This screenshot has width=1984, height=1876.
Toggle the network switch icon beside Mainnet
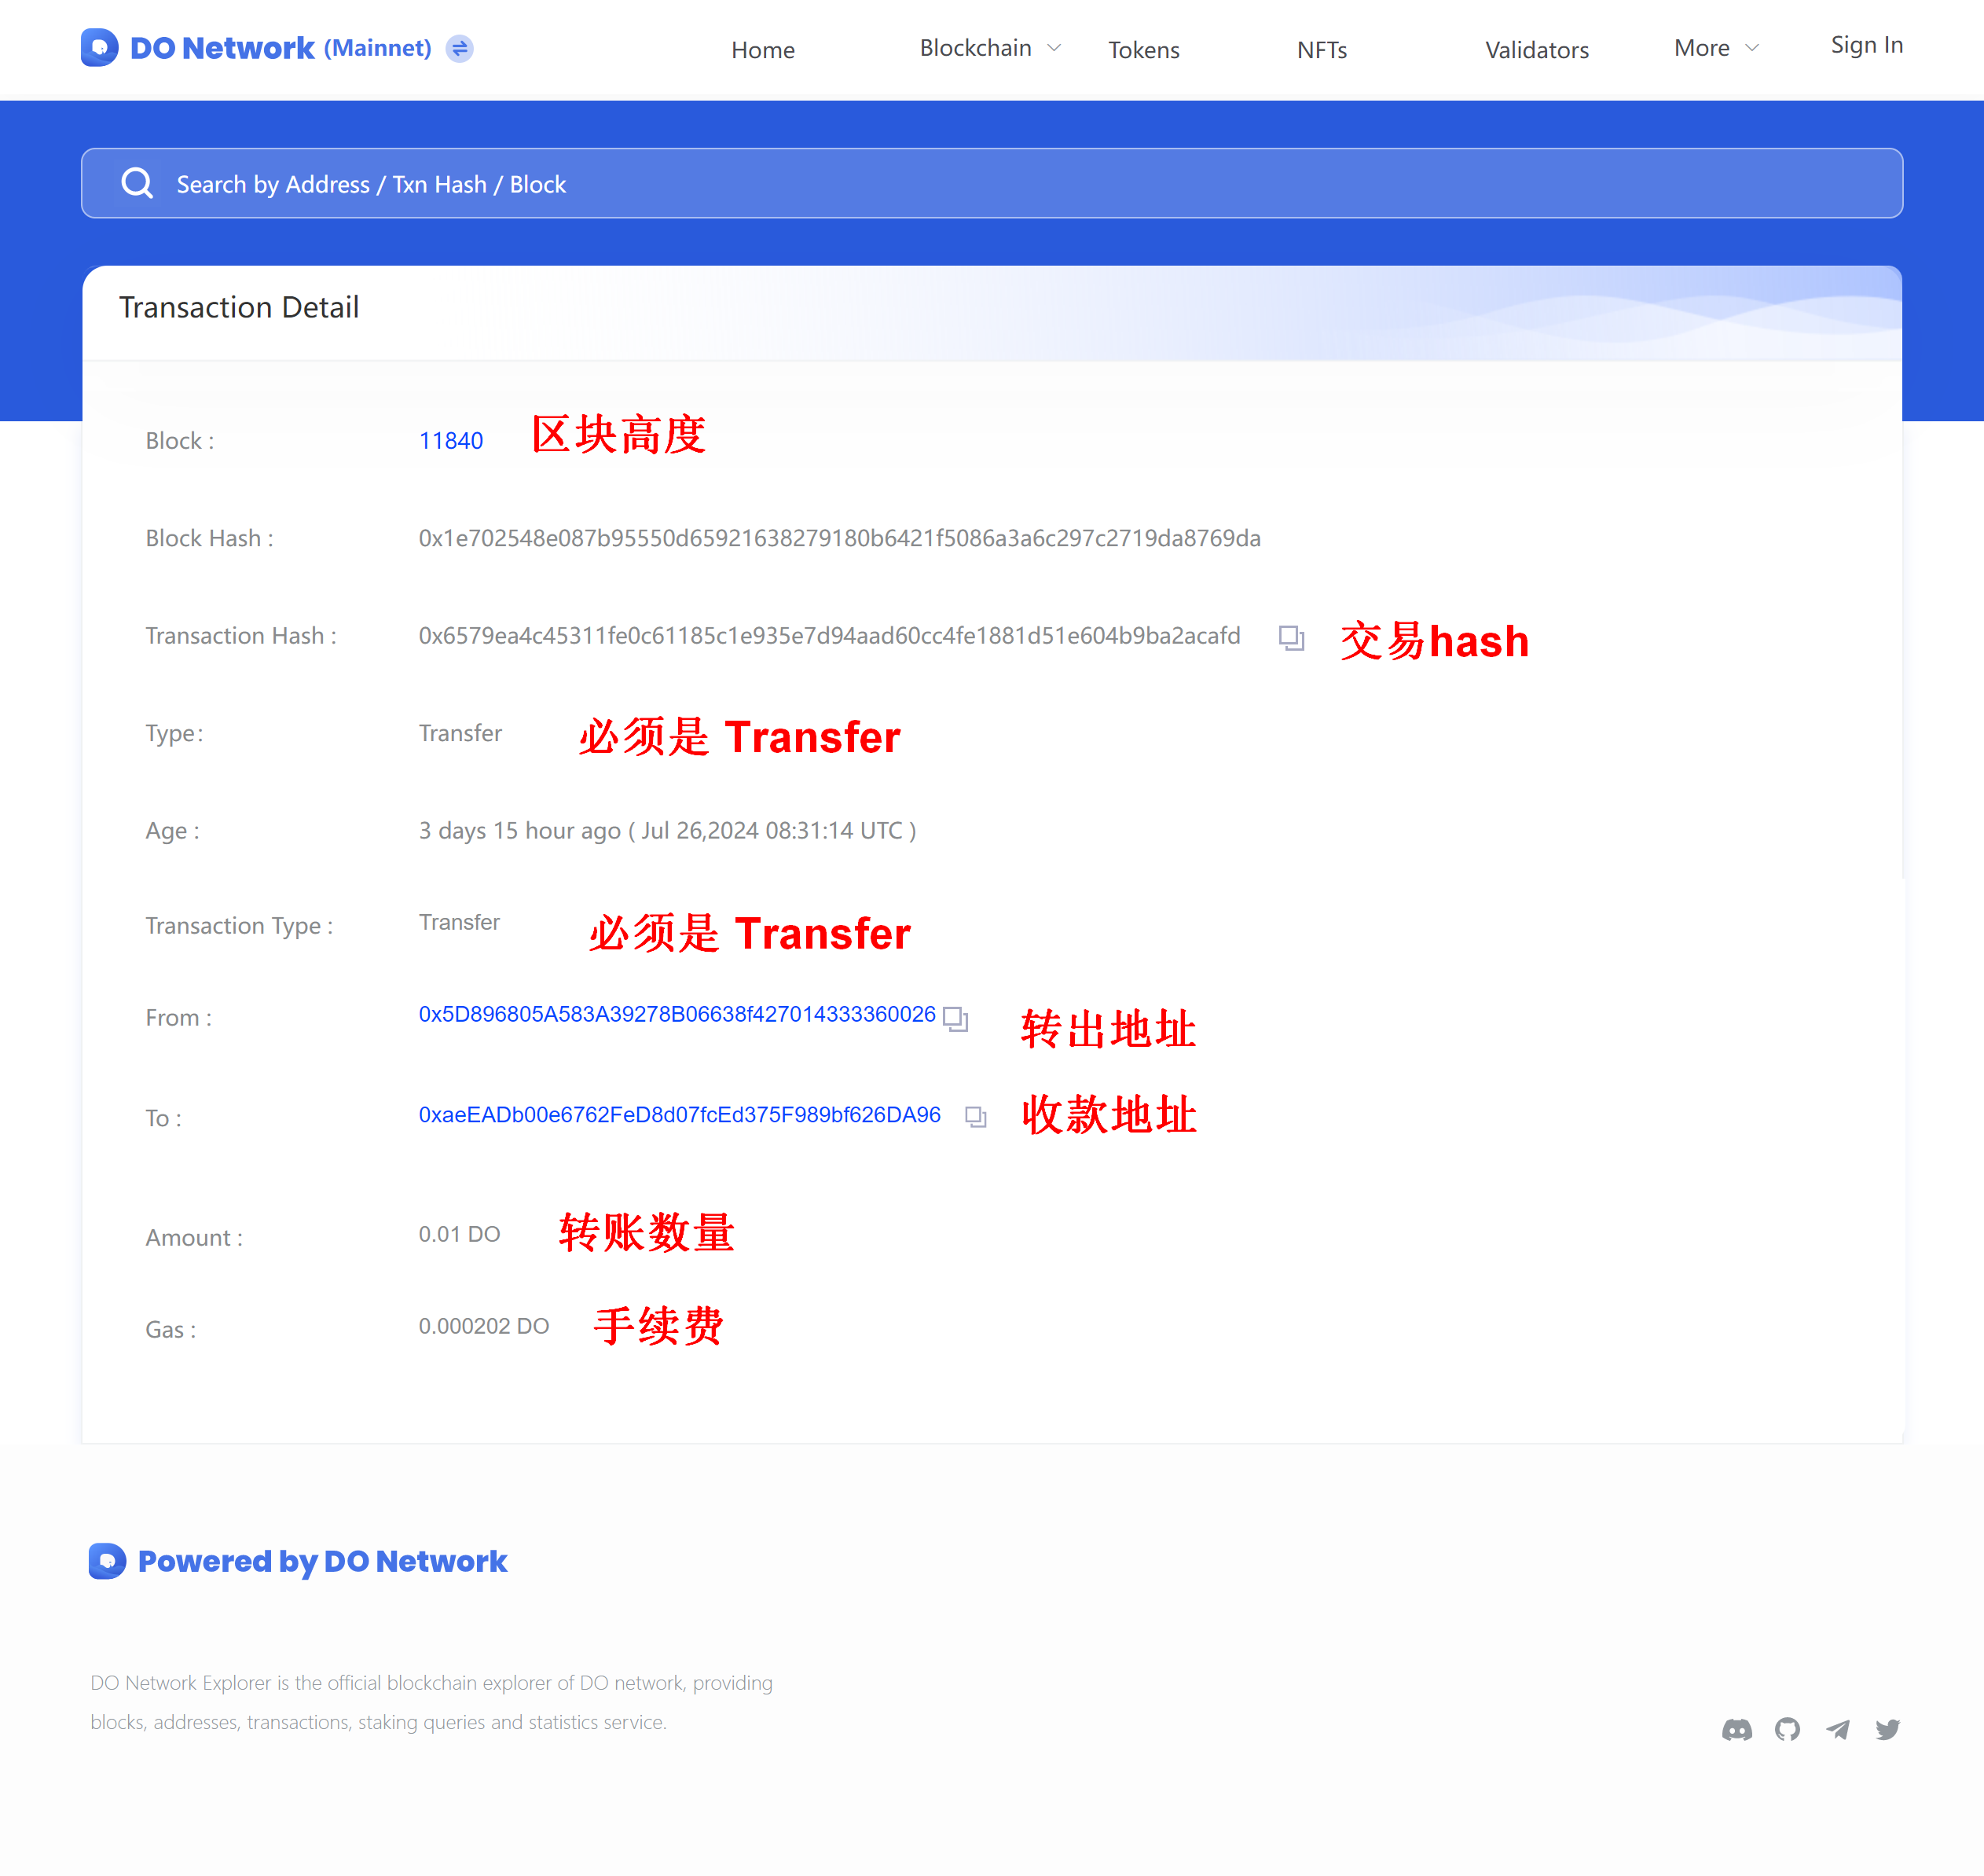[x=460, y=48]
